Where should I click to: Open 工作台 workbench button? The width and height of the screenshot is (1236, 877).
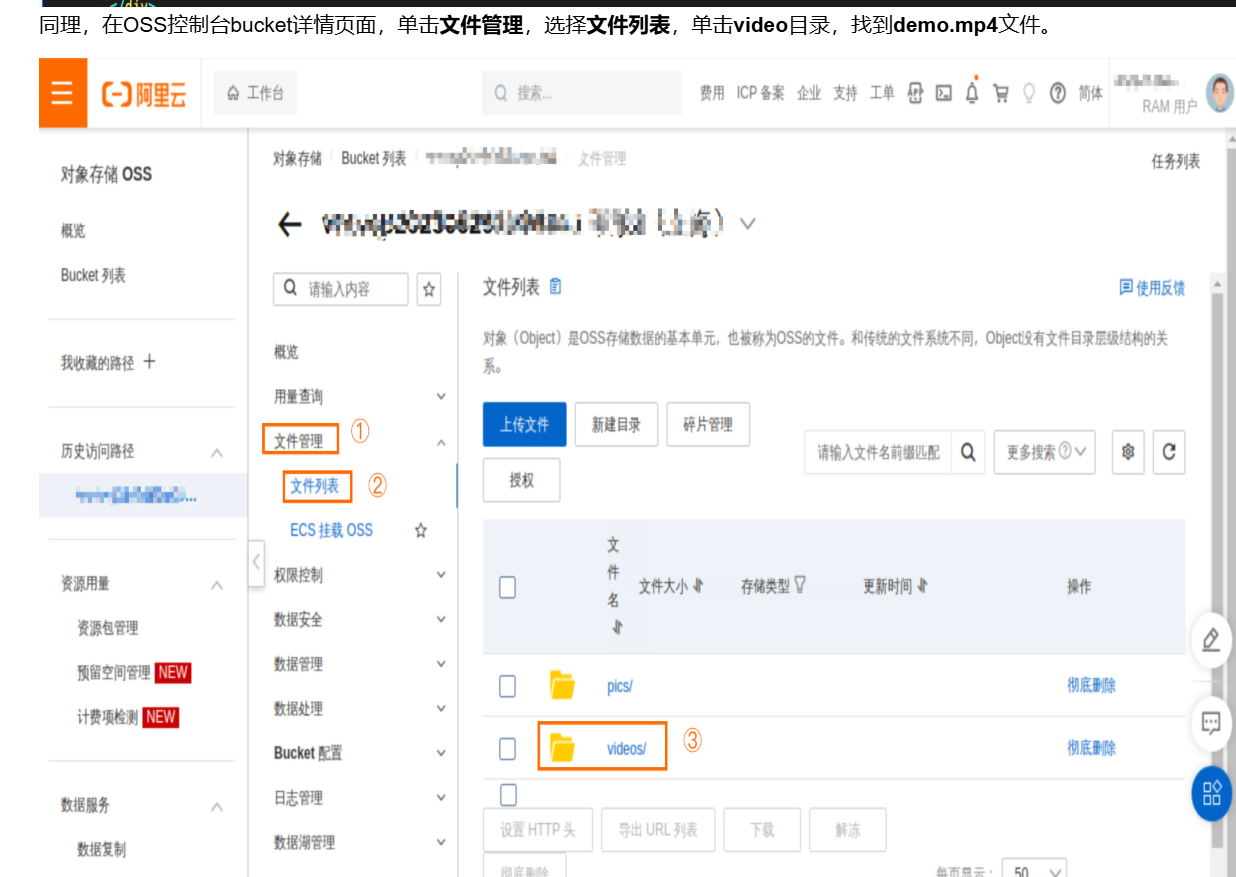point(255,93)
